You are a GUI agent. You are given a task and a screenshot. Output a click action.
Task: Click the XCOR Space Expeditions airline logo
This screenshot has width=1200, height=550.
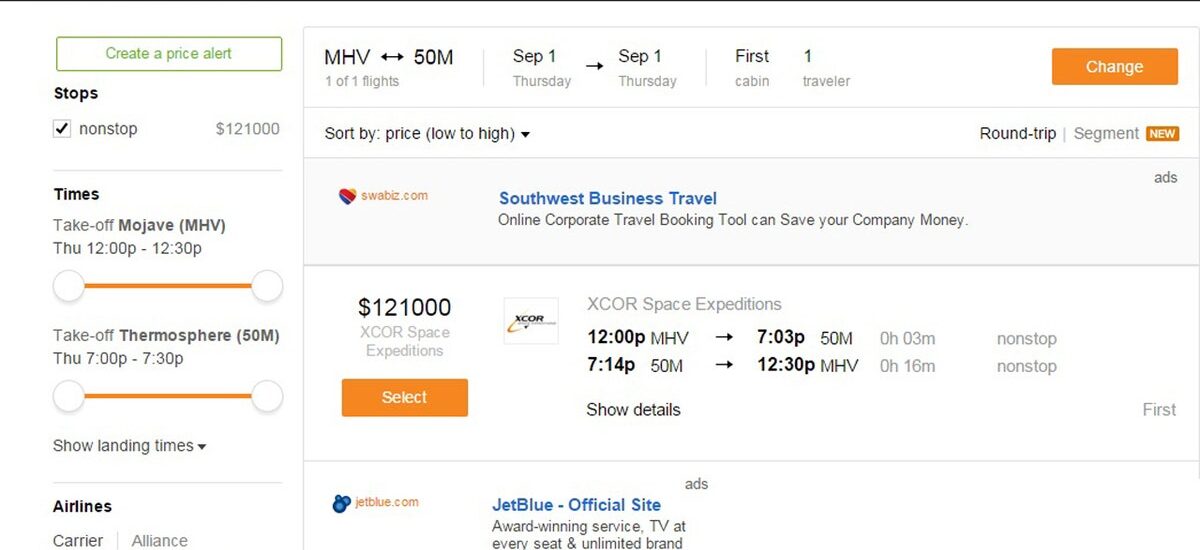coord(531,321)
